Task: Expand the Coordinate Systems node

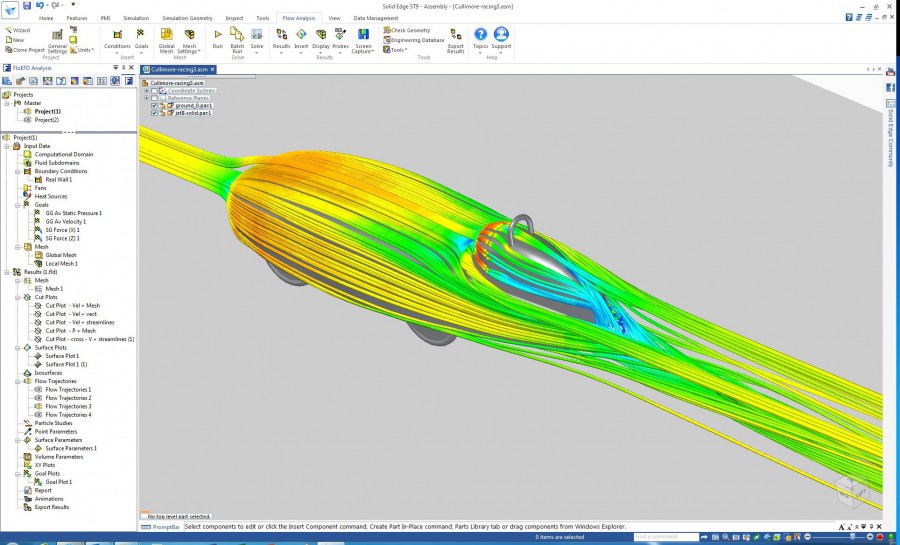Action: 146,91
